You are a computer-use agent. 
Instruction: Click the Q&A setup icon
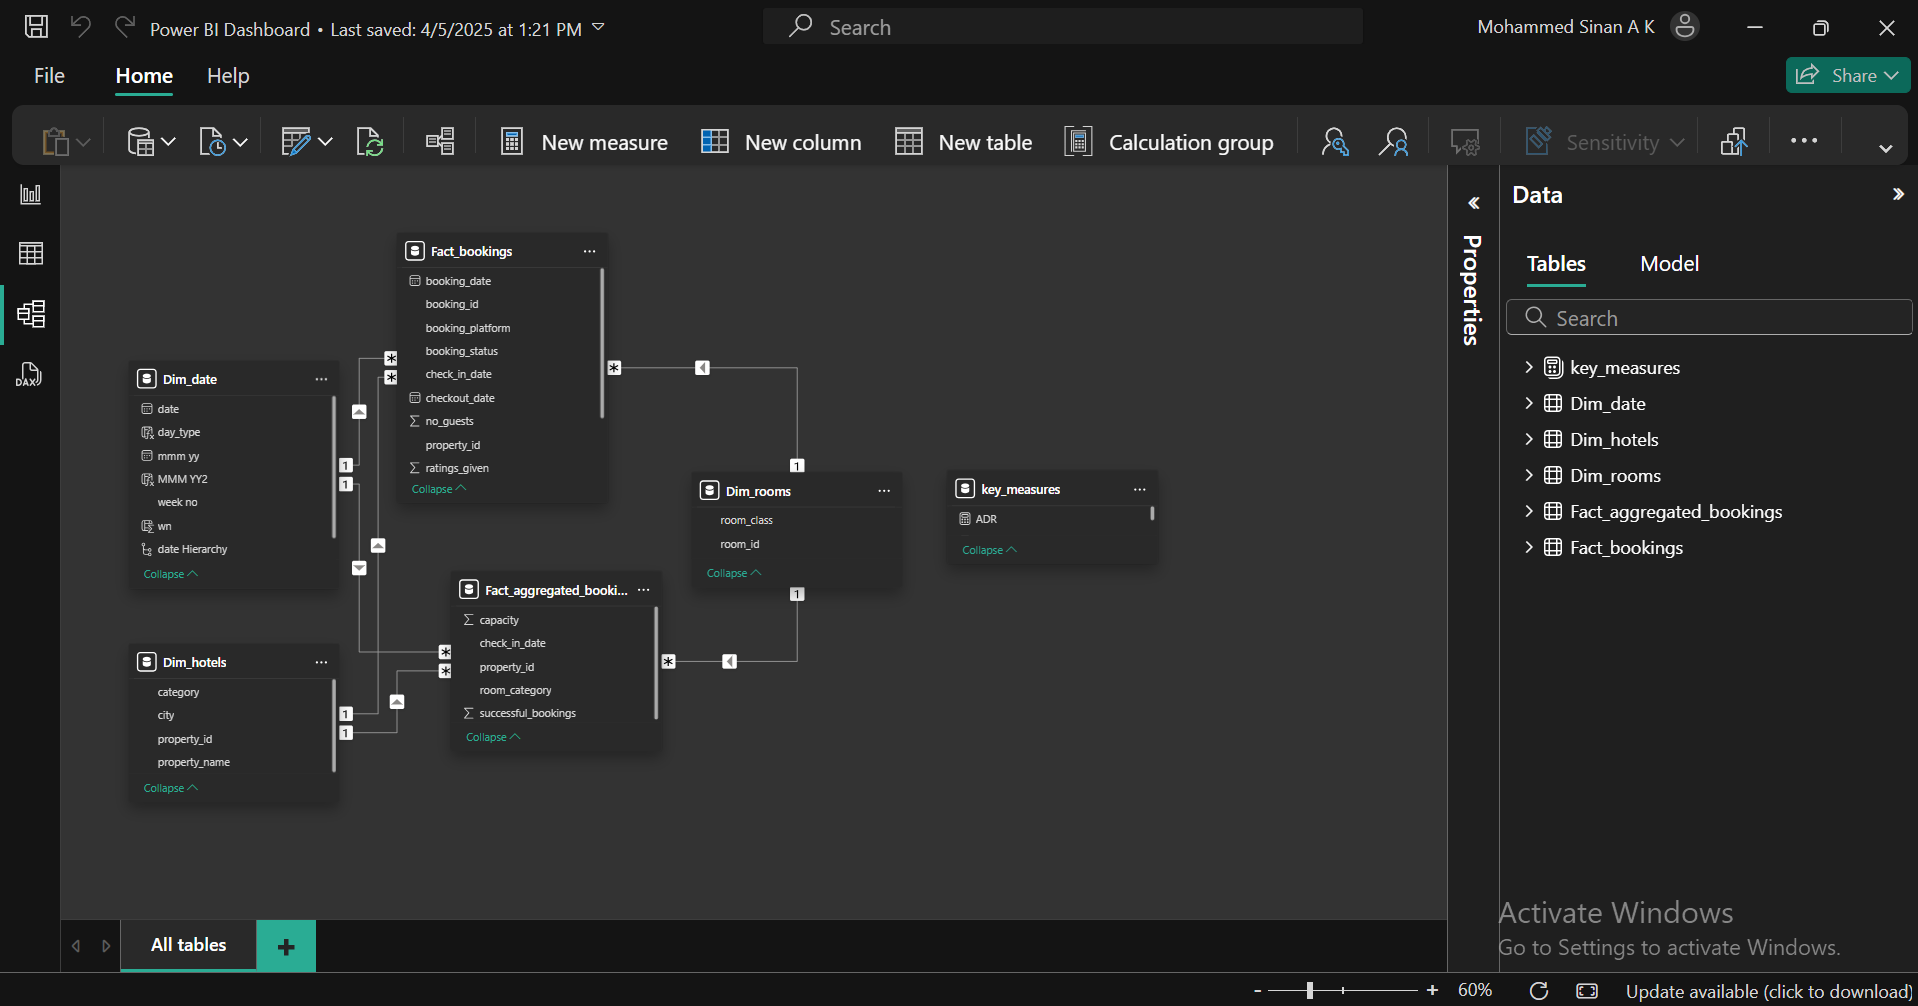tap(1465, 142)
